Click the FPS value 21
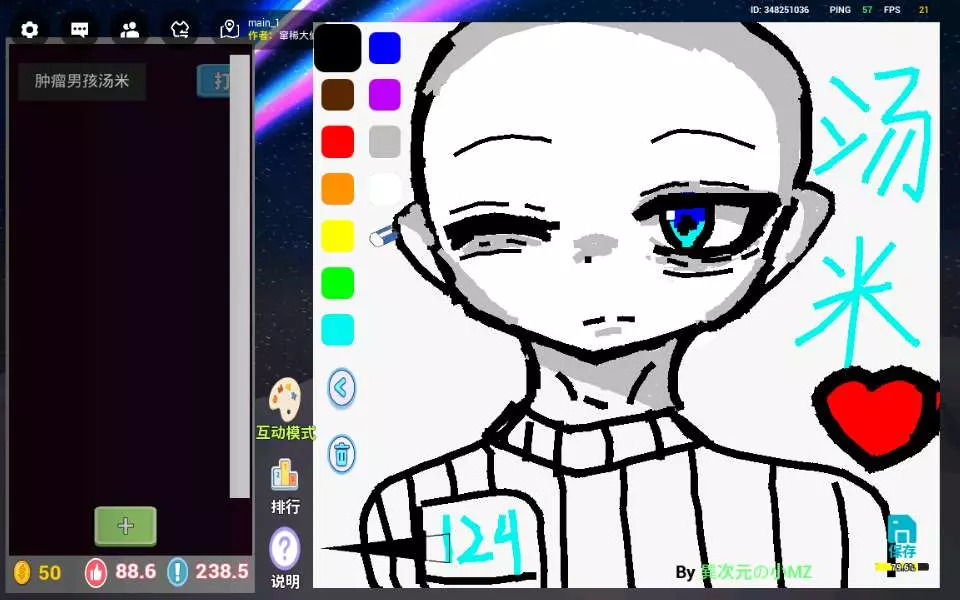Image resolution: width=960 pixels, height=600 pixels. (x=923, y=10)
